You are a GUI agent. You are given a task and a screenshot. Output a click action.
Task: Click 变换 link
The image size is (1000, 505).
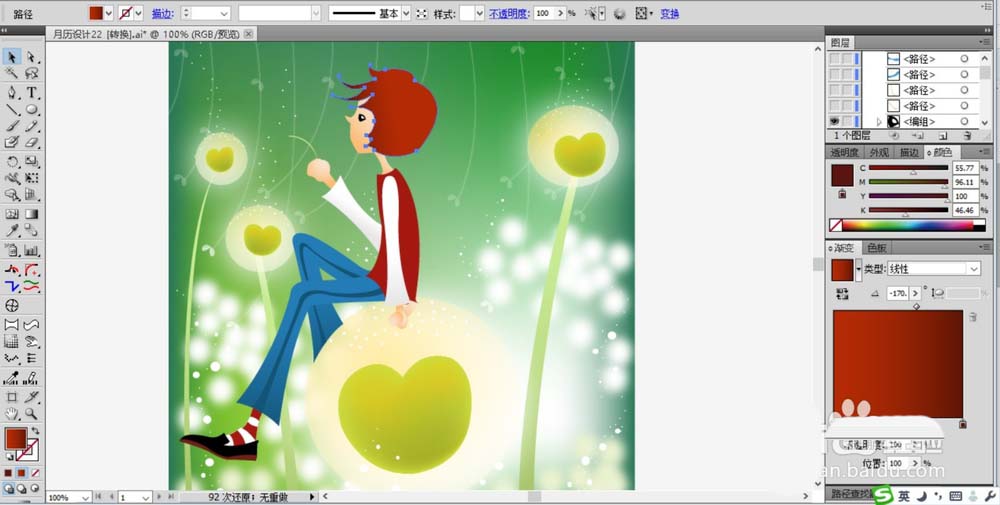(x=670, y=13)
